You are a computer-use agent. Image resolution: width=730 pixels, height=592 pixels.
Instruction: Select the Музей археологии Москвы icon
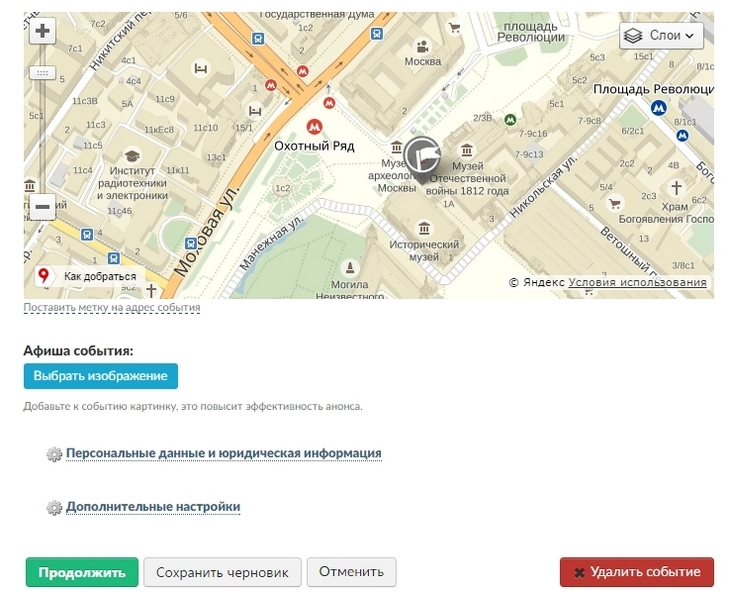click(396, 148)
